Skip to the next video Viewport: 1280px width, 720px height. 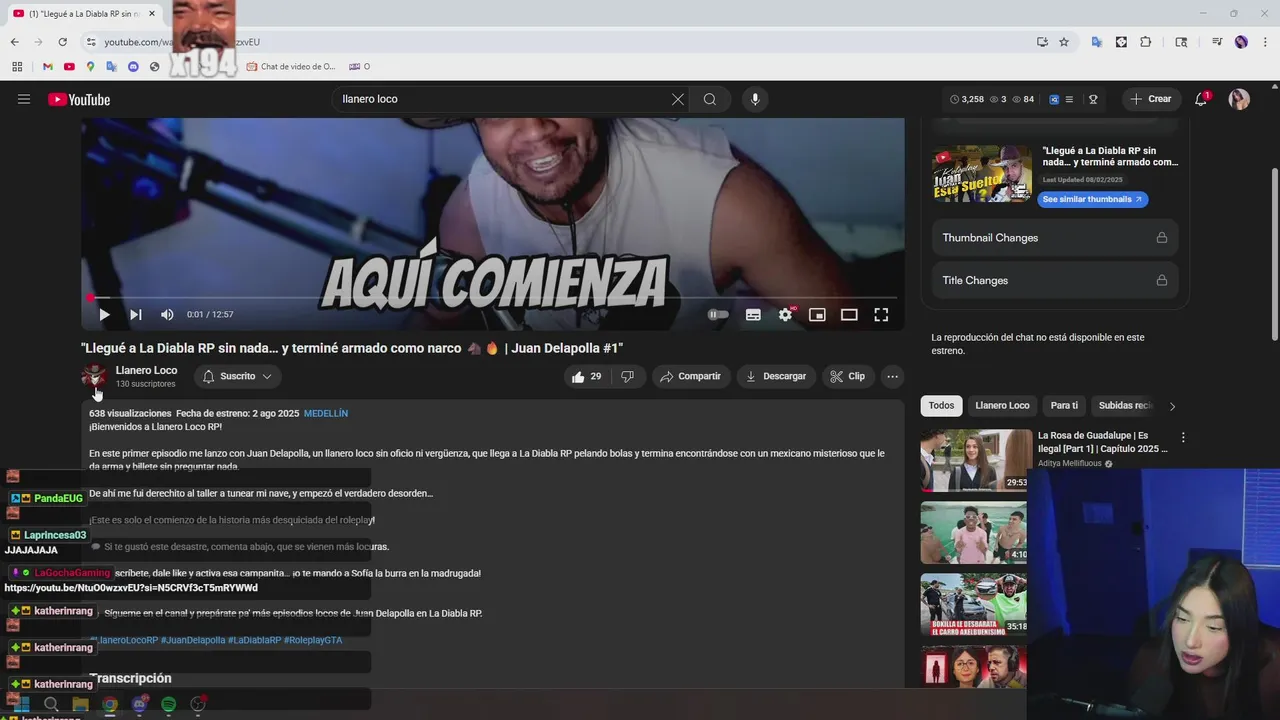coord(136,314)
